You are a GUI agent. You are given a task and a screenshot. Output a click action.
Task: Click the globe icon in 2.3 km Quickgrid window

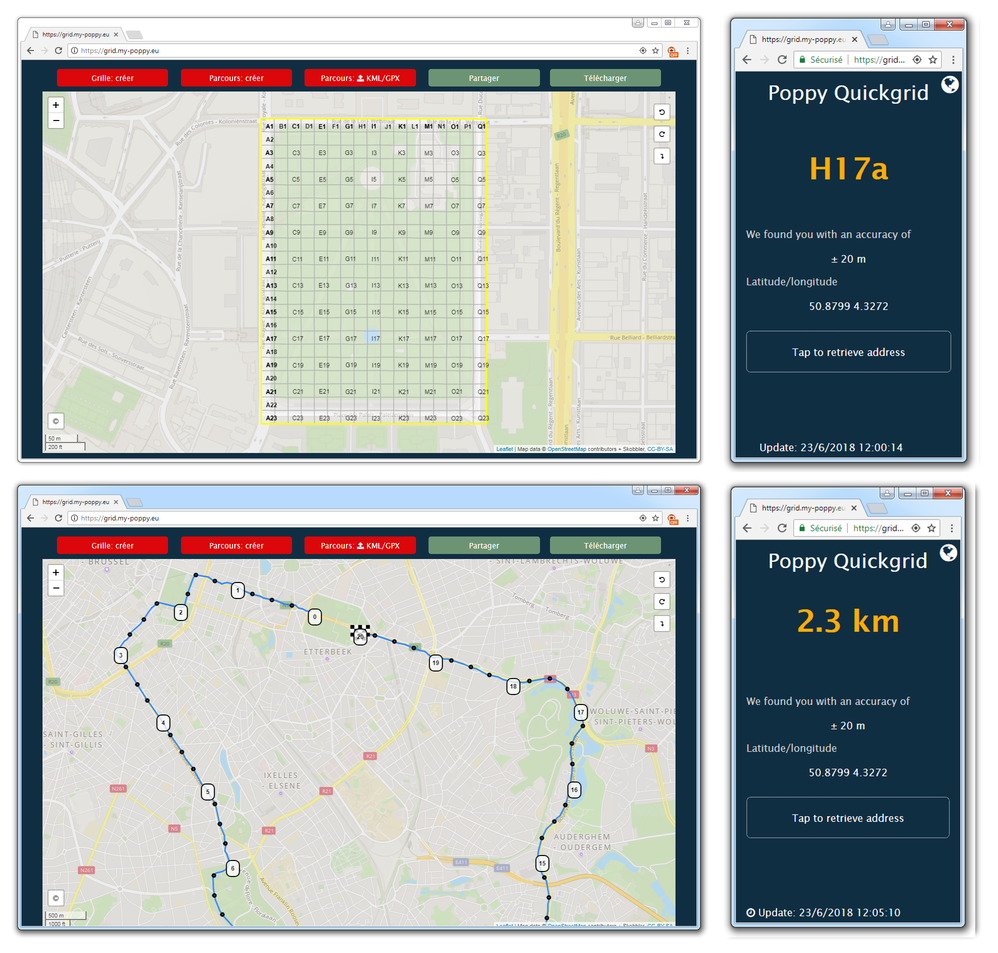click(x=948, y=553)
